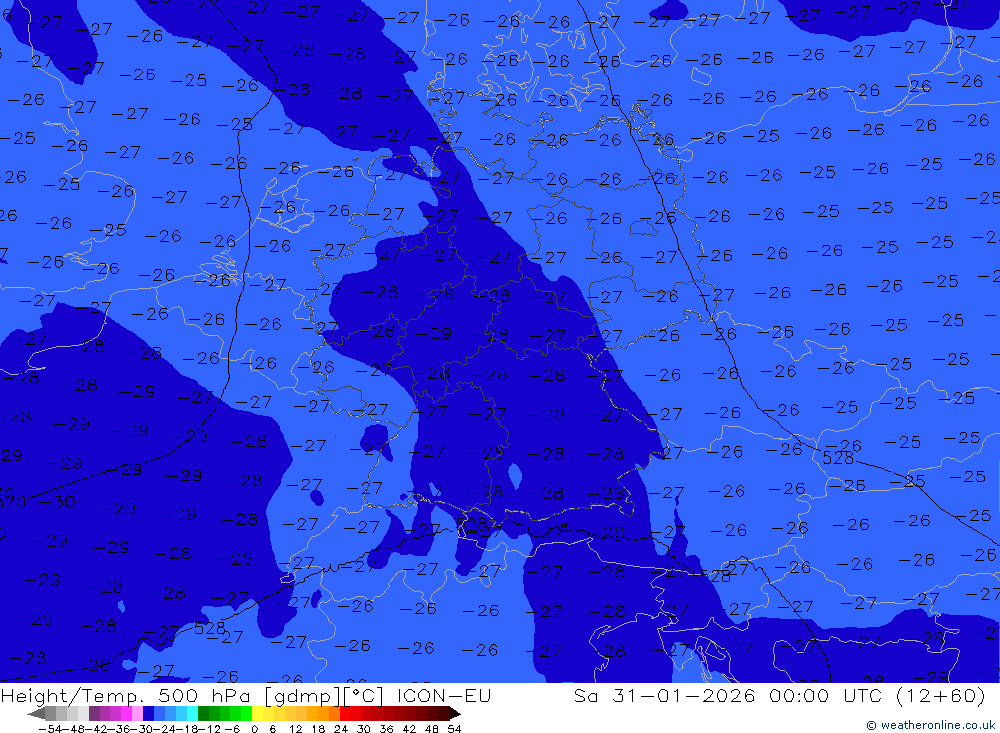Click the dark purple legend swatch

click(x=94, y=714)
